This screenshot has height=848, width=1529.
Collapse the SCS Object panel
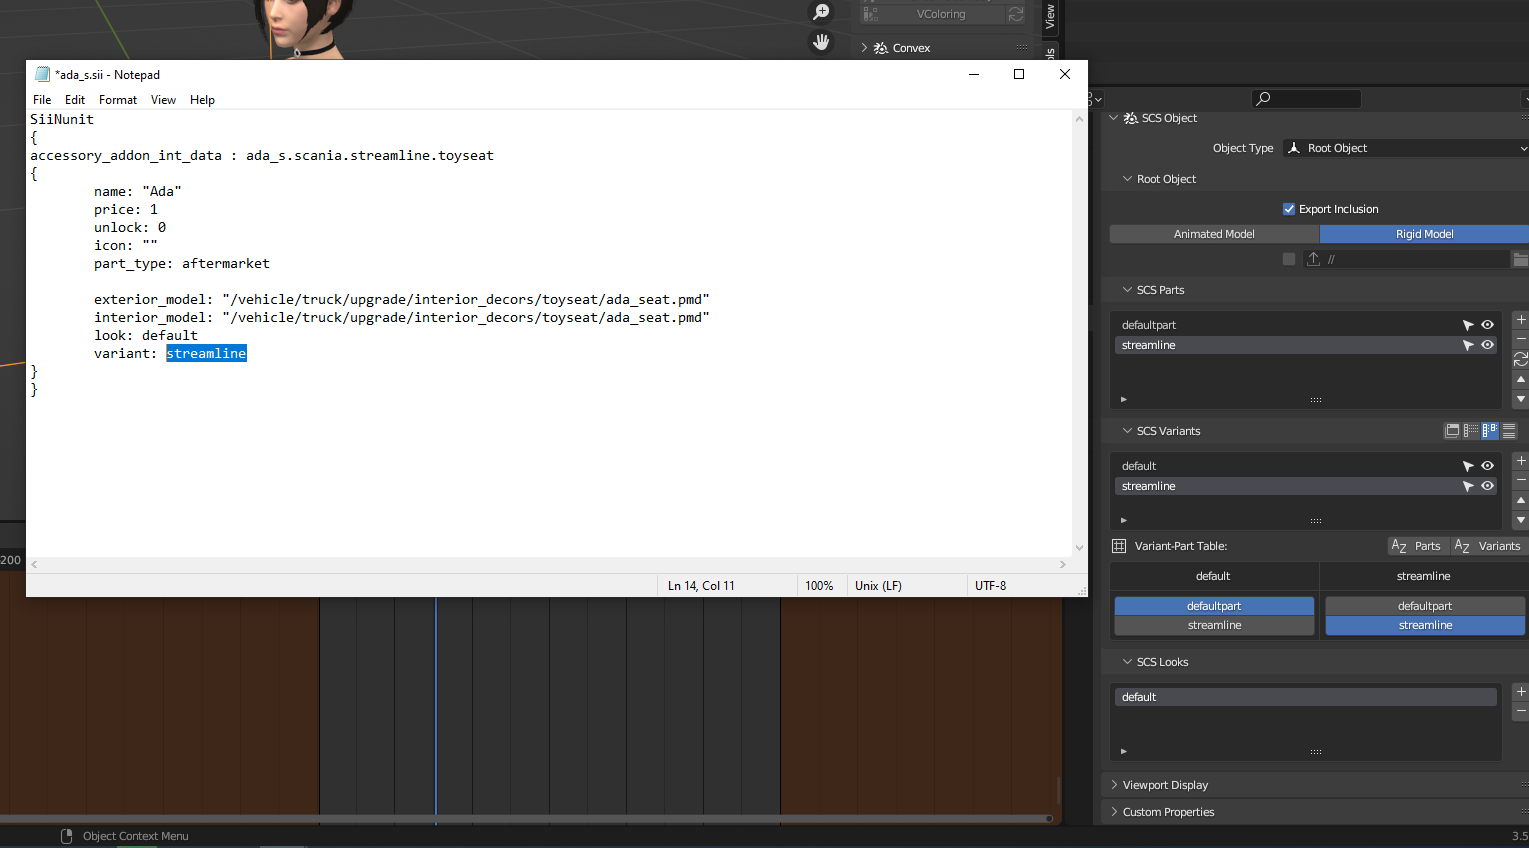(x=1114, y=118)
